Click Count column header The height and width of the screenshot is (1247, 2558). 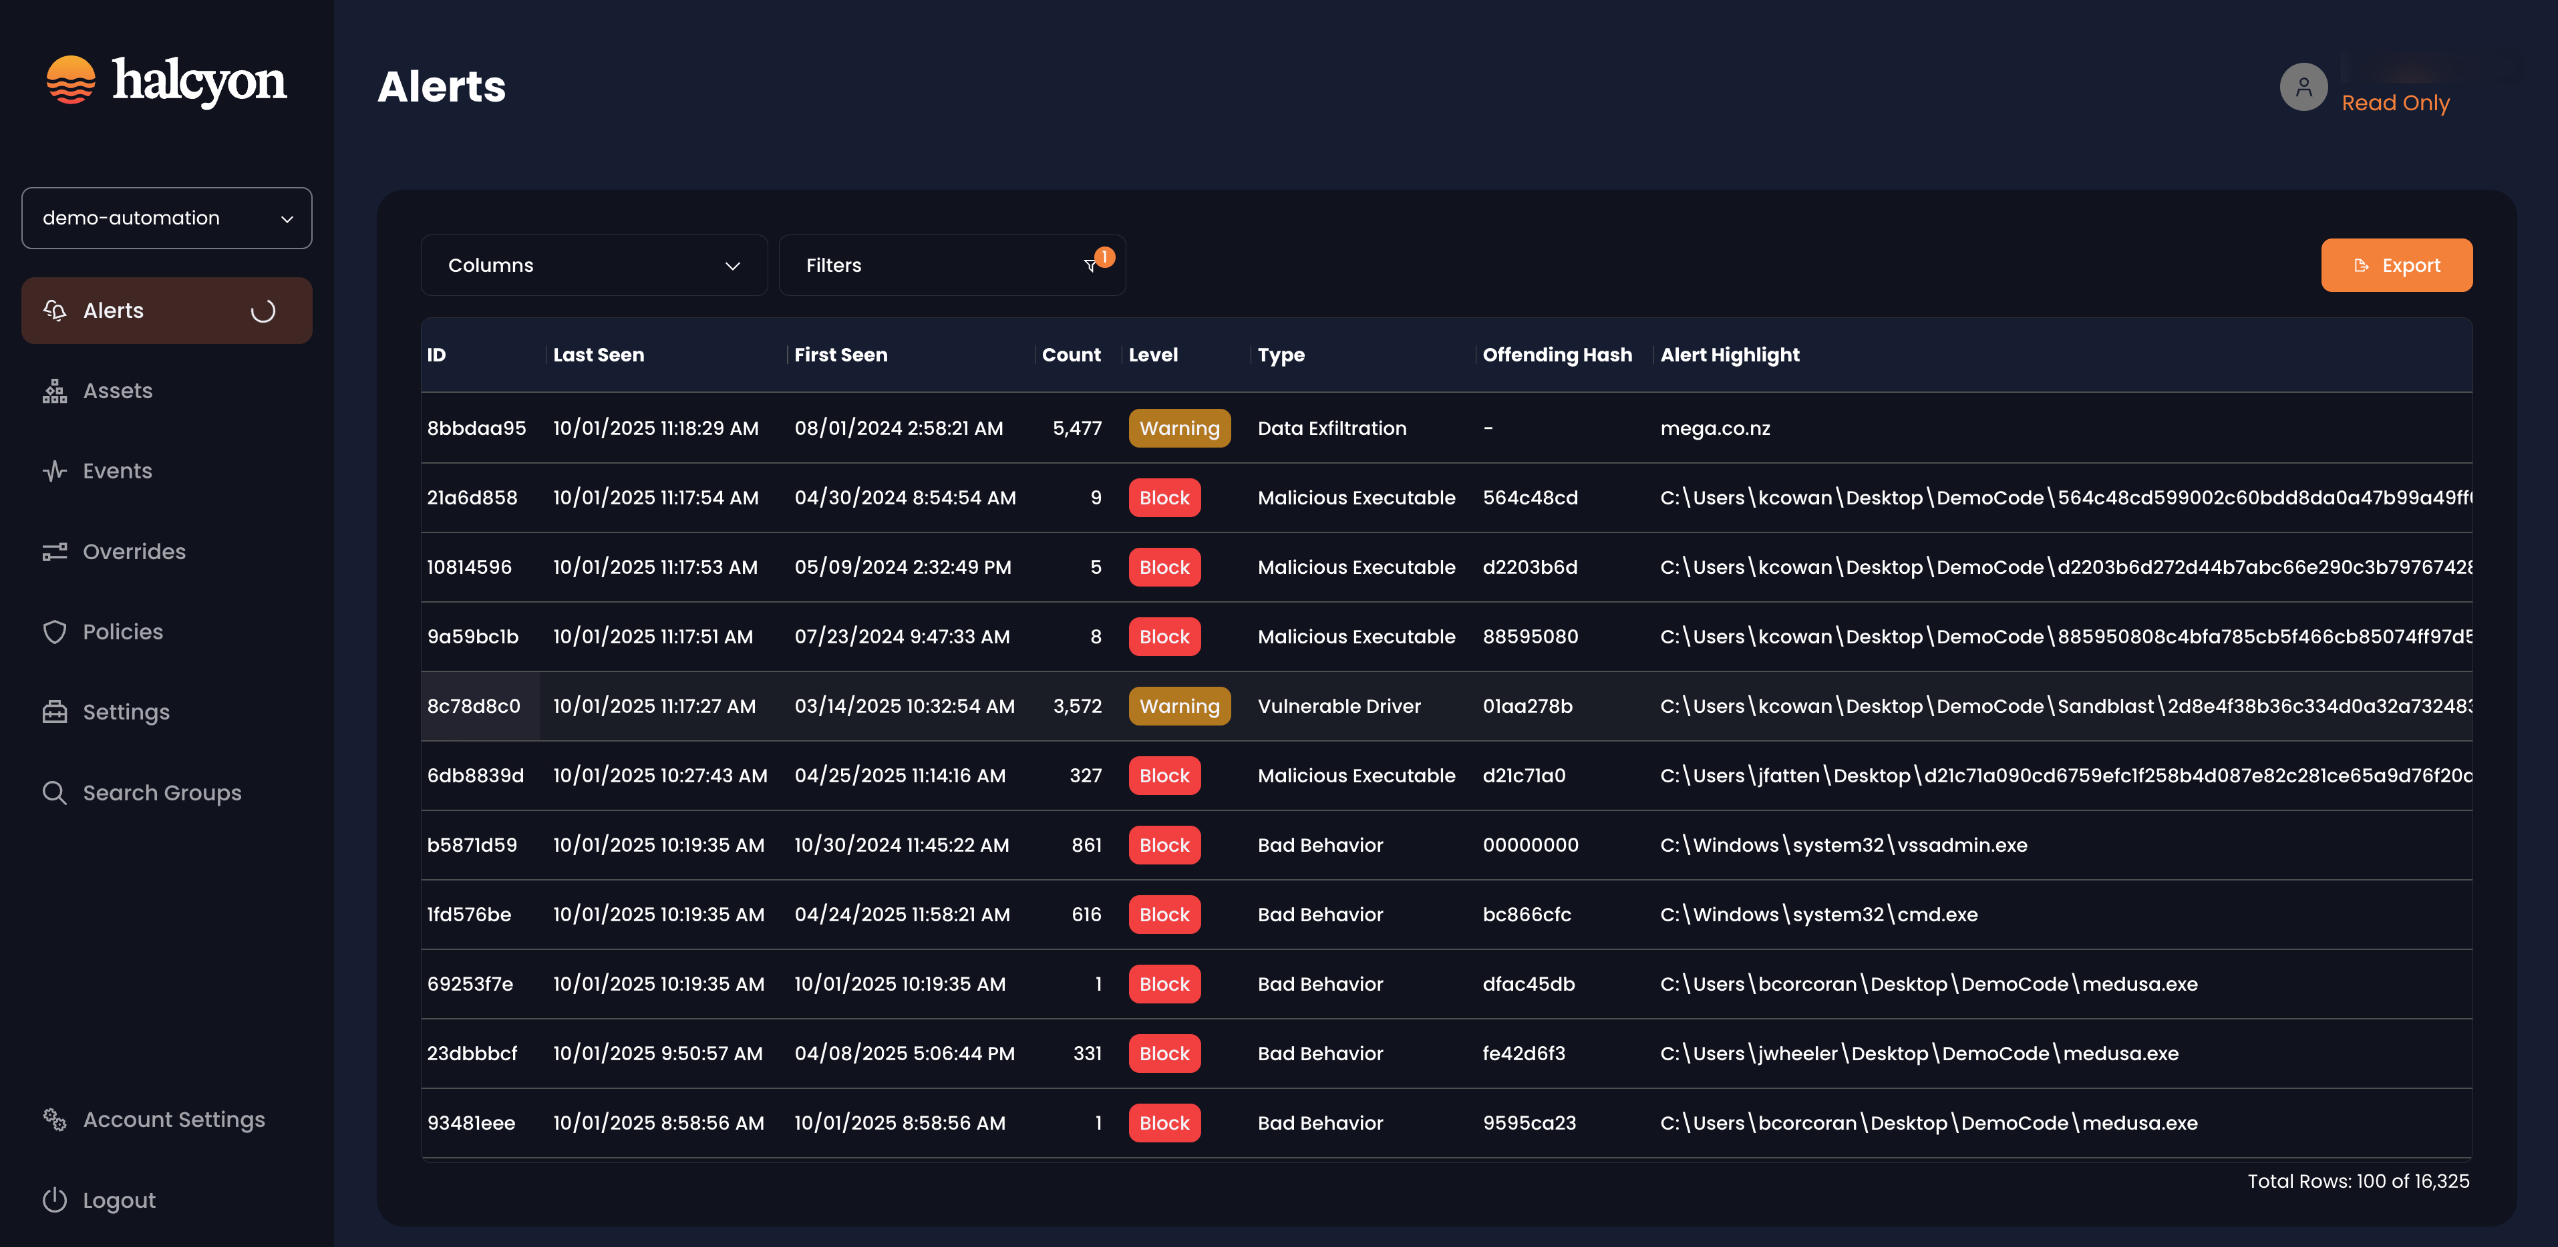tap(1070, 355)
